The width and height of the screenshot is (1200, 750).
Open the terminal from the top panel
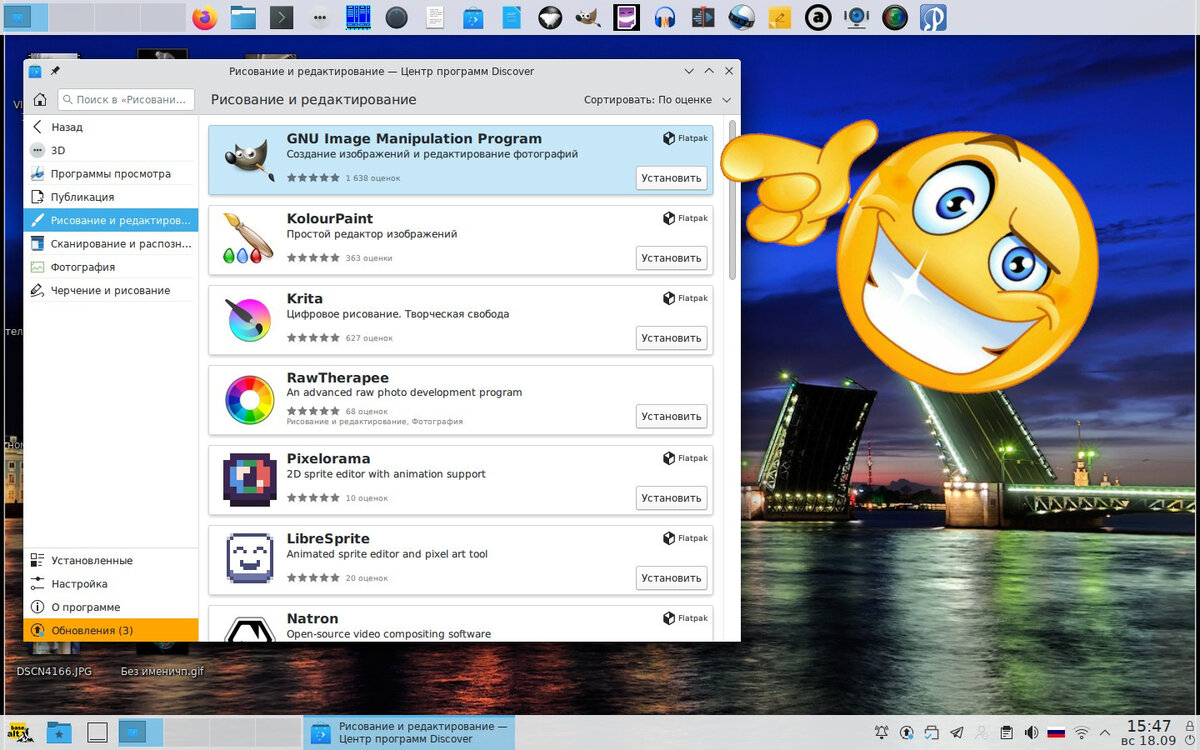pyautogui.click(x=282, y=17)
